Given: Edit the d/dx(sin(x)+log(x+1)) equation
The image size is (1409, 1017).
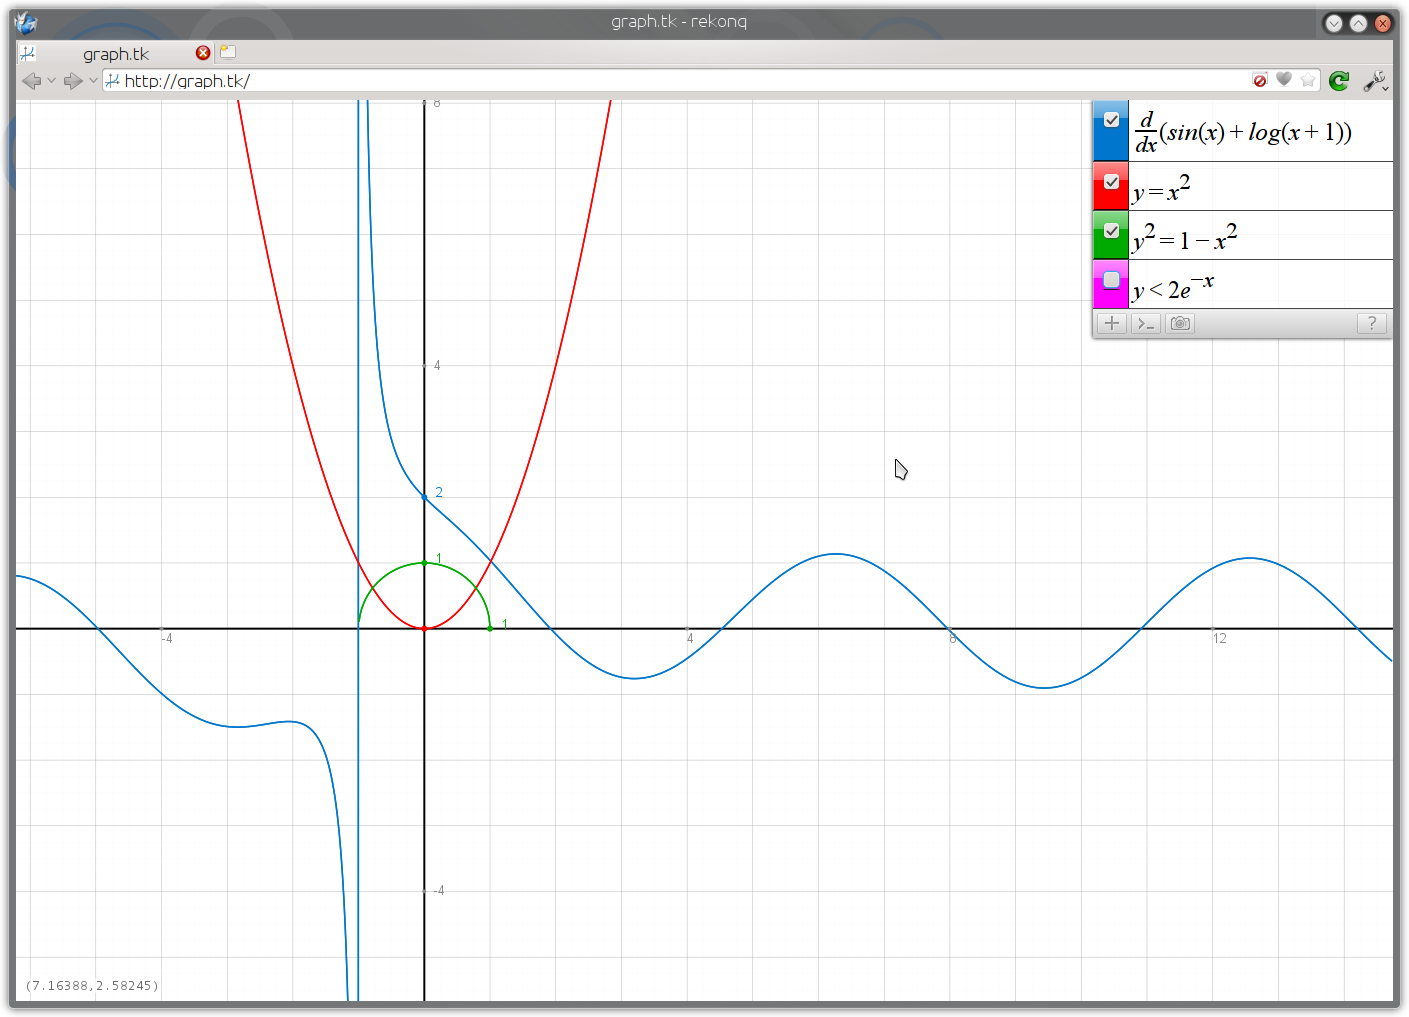Looking at the screenshot, I should 1261,131.
